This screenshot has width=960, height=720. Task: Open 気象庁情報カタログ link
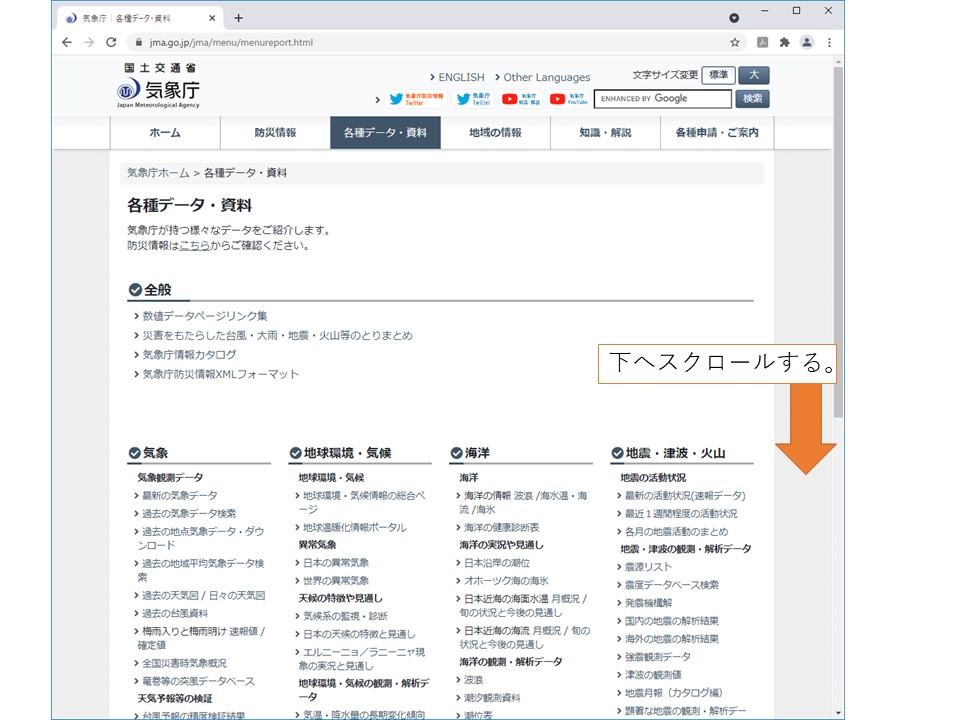point(189,354)
